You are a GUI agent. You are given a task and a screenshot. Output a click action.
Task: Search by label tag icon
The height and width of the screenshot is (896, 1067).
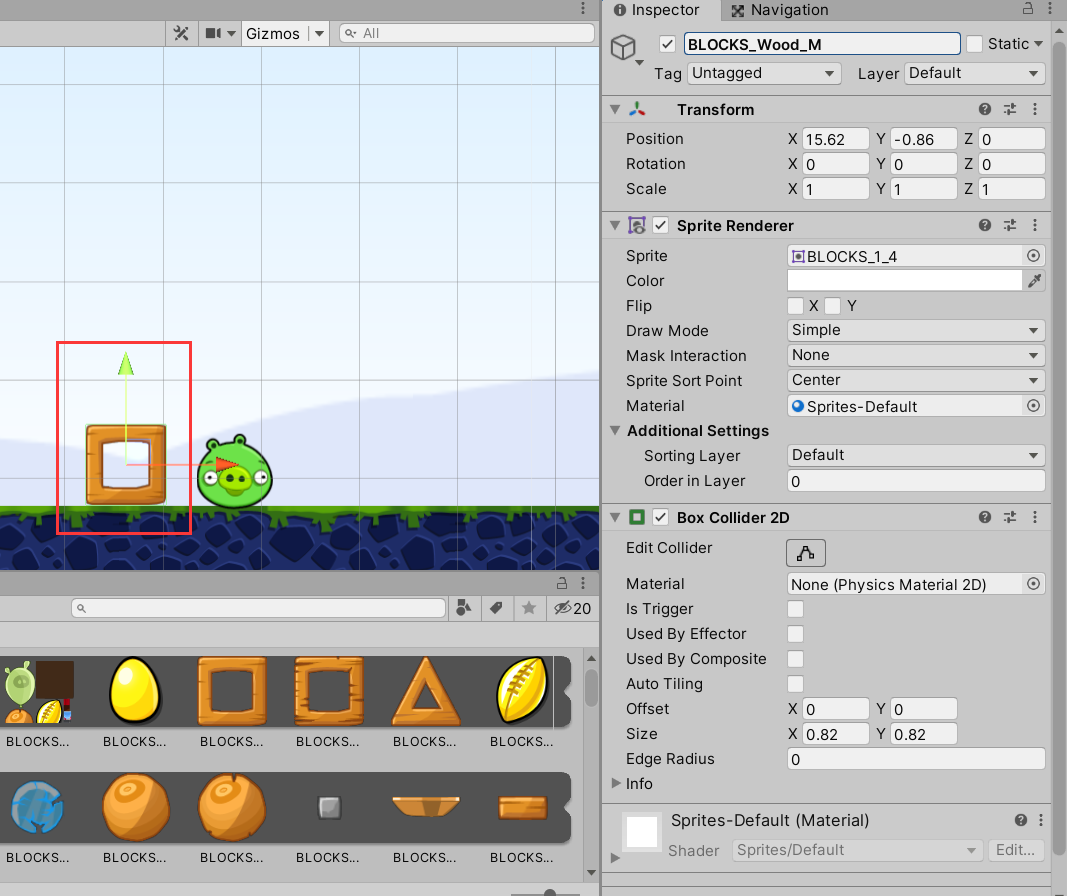click(x=496, y=608)
